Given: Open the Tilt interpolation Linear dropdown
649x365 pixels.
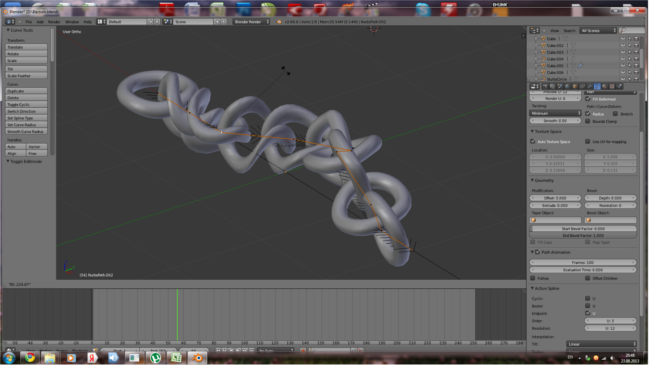Looking at the screenshot, I should tap(601, 344).
